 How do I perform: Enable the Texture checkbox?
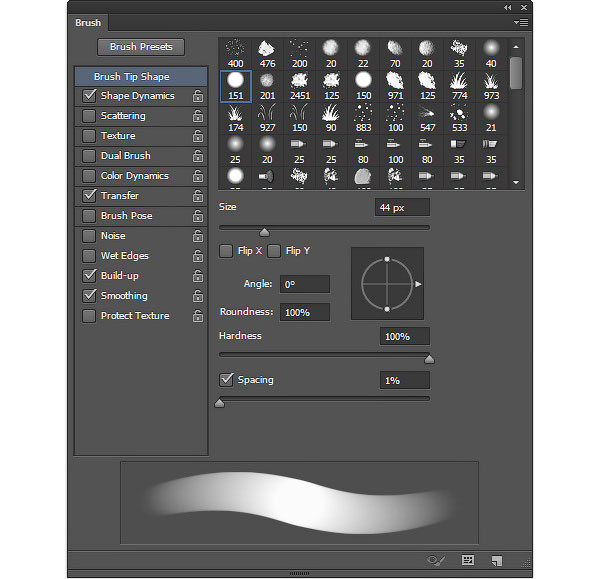tap(89, 135)
